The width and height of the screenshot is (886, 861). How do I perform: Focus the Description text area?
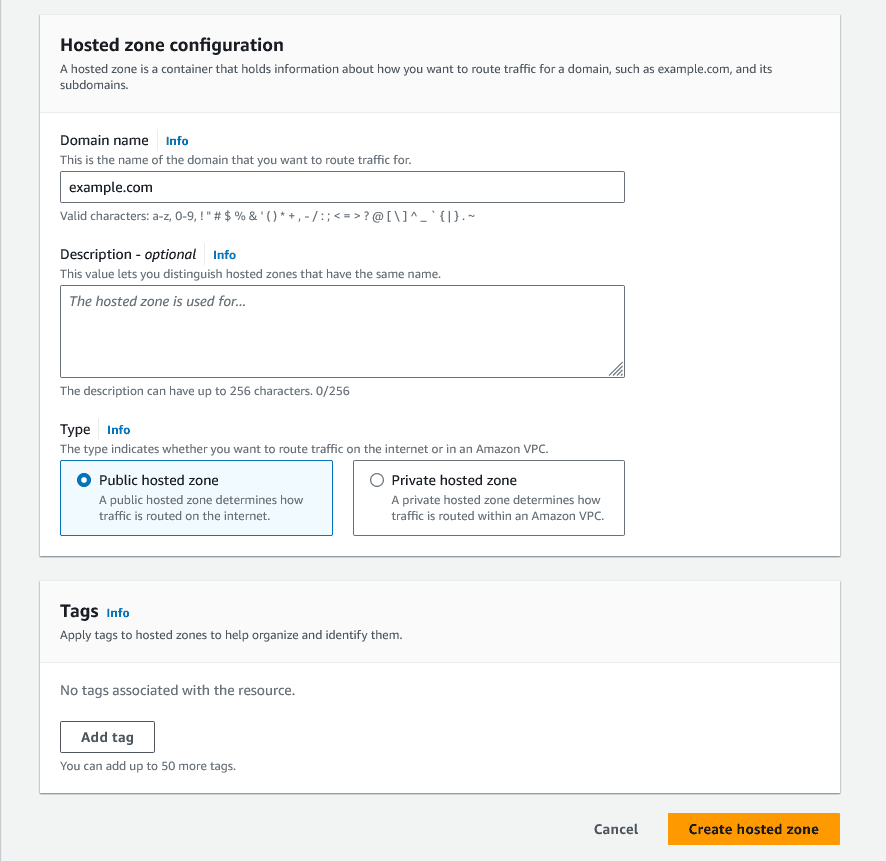342,331
